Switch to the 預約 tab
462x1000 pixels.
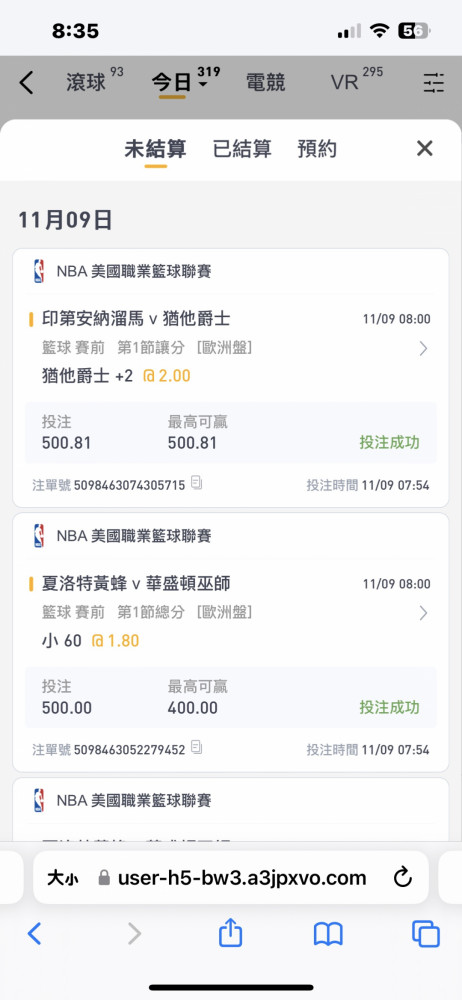(317, 149)
